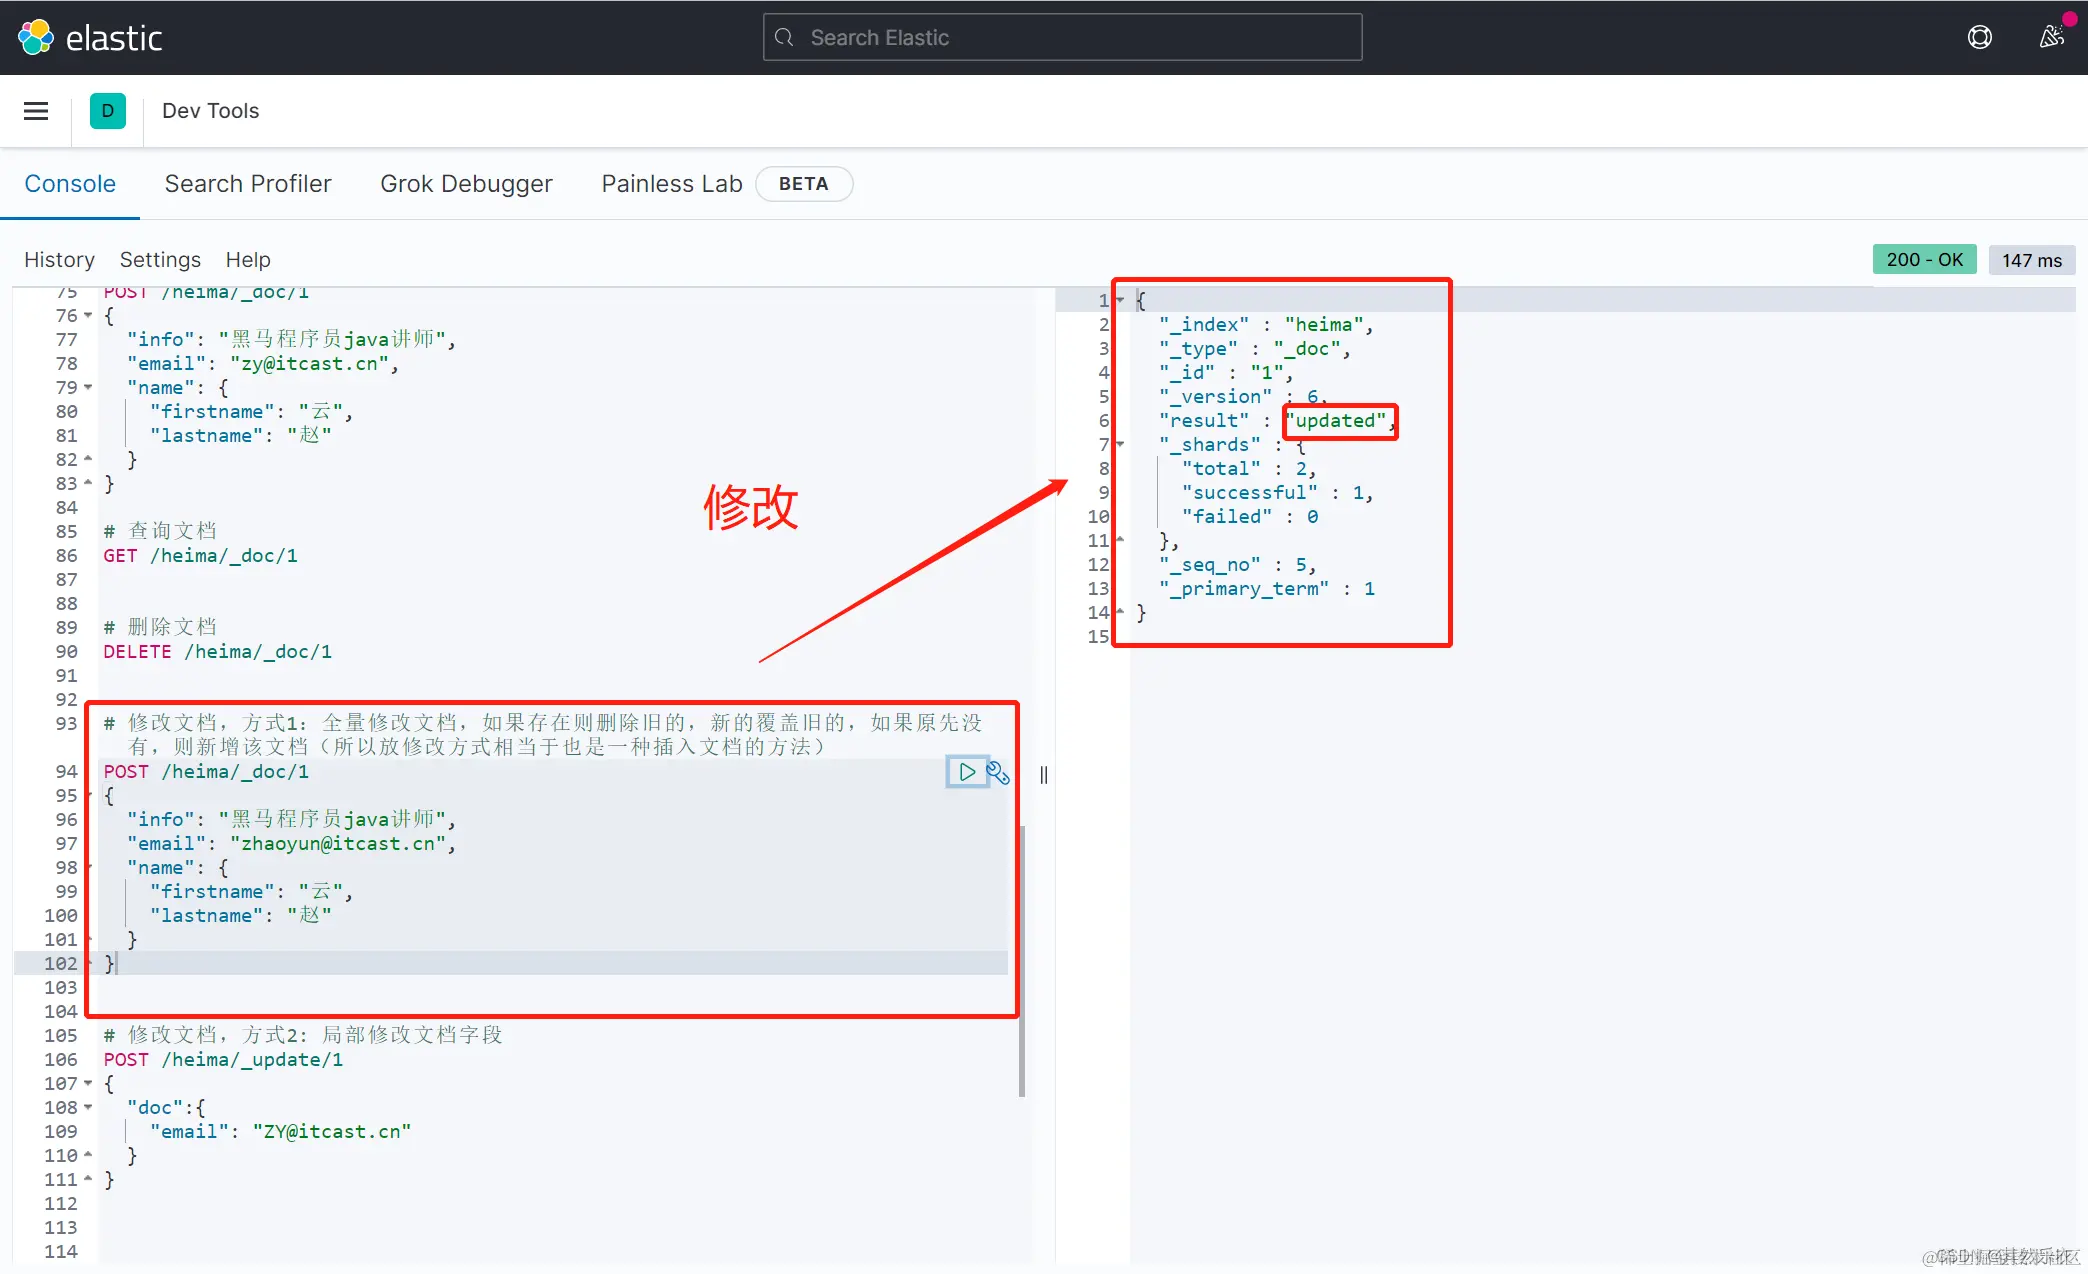Collapse response root at line 1
This screenshot has height=1274, width=2088.
point(1121,300)
